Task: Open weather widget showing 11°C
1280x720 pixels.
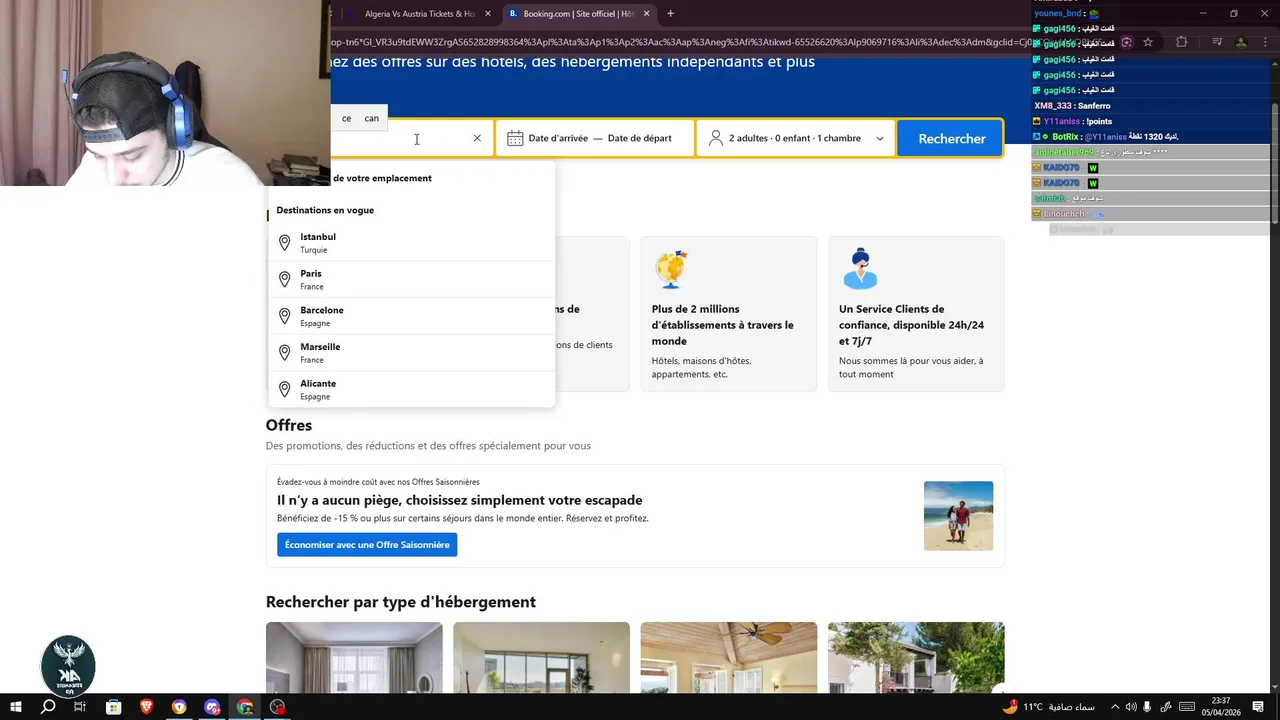Action: 1047,707
